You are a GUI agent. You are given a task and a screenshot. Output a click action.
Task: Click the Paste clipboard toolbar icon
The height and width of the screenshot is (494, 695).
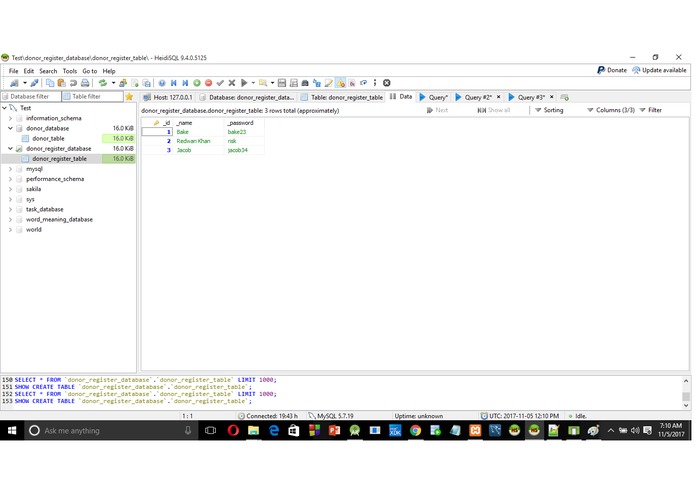62,83
